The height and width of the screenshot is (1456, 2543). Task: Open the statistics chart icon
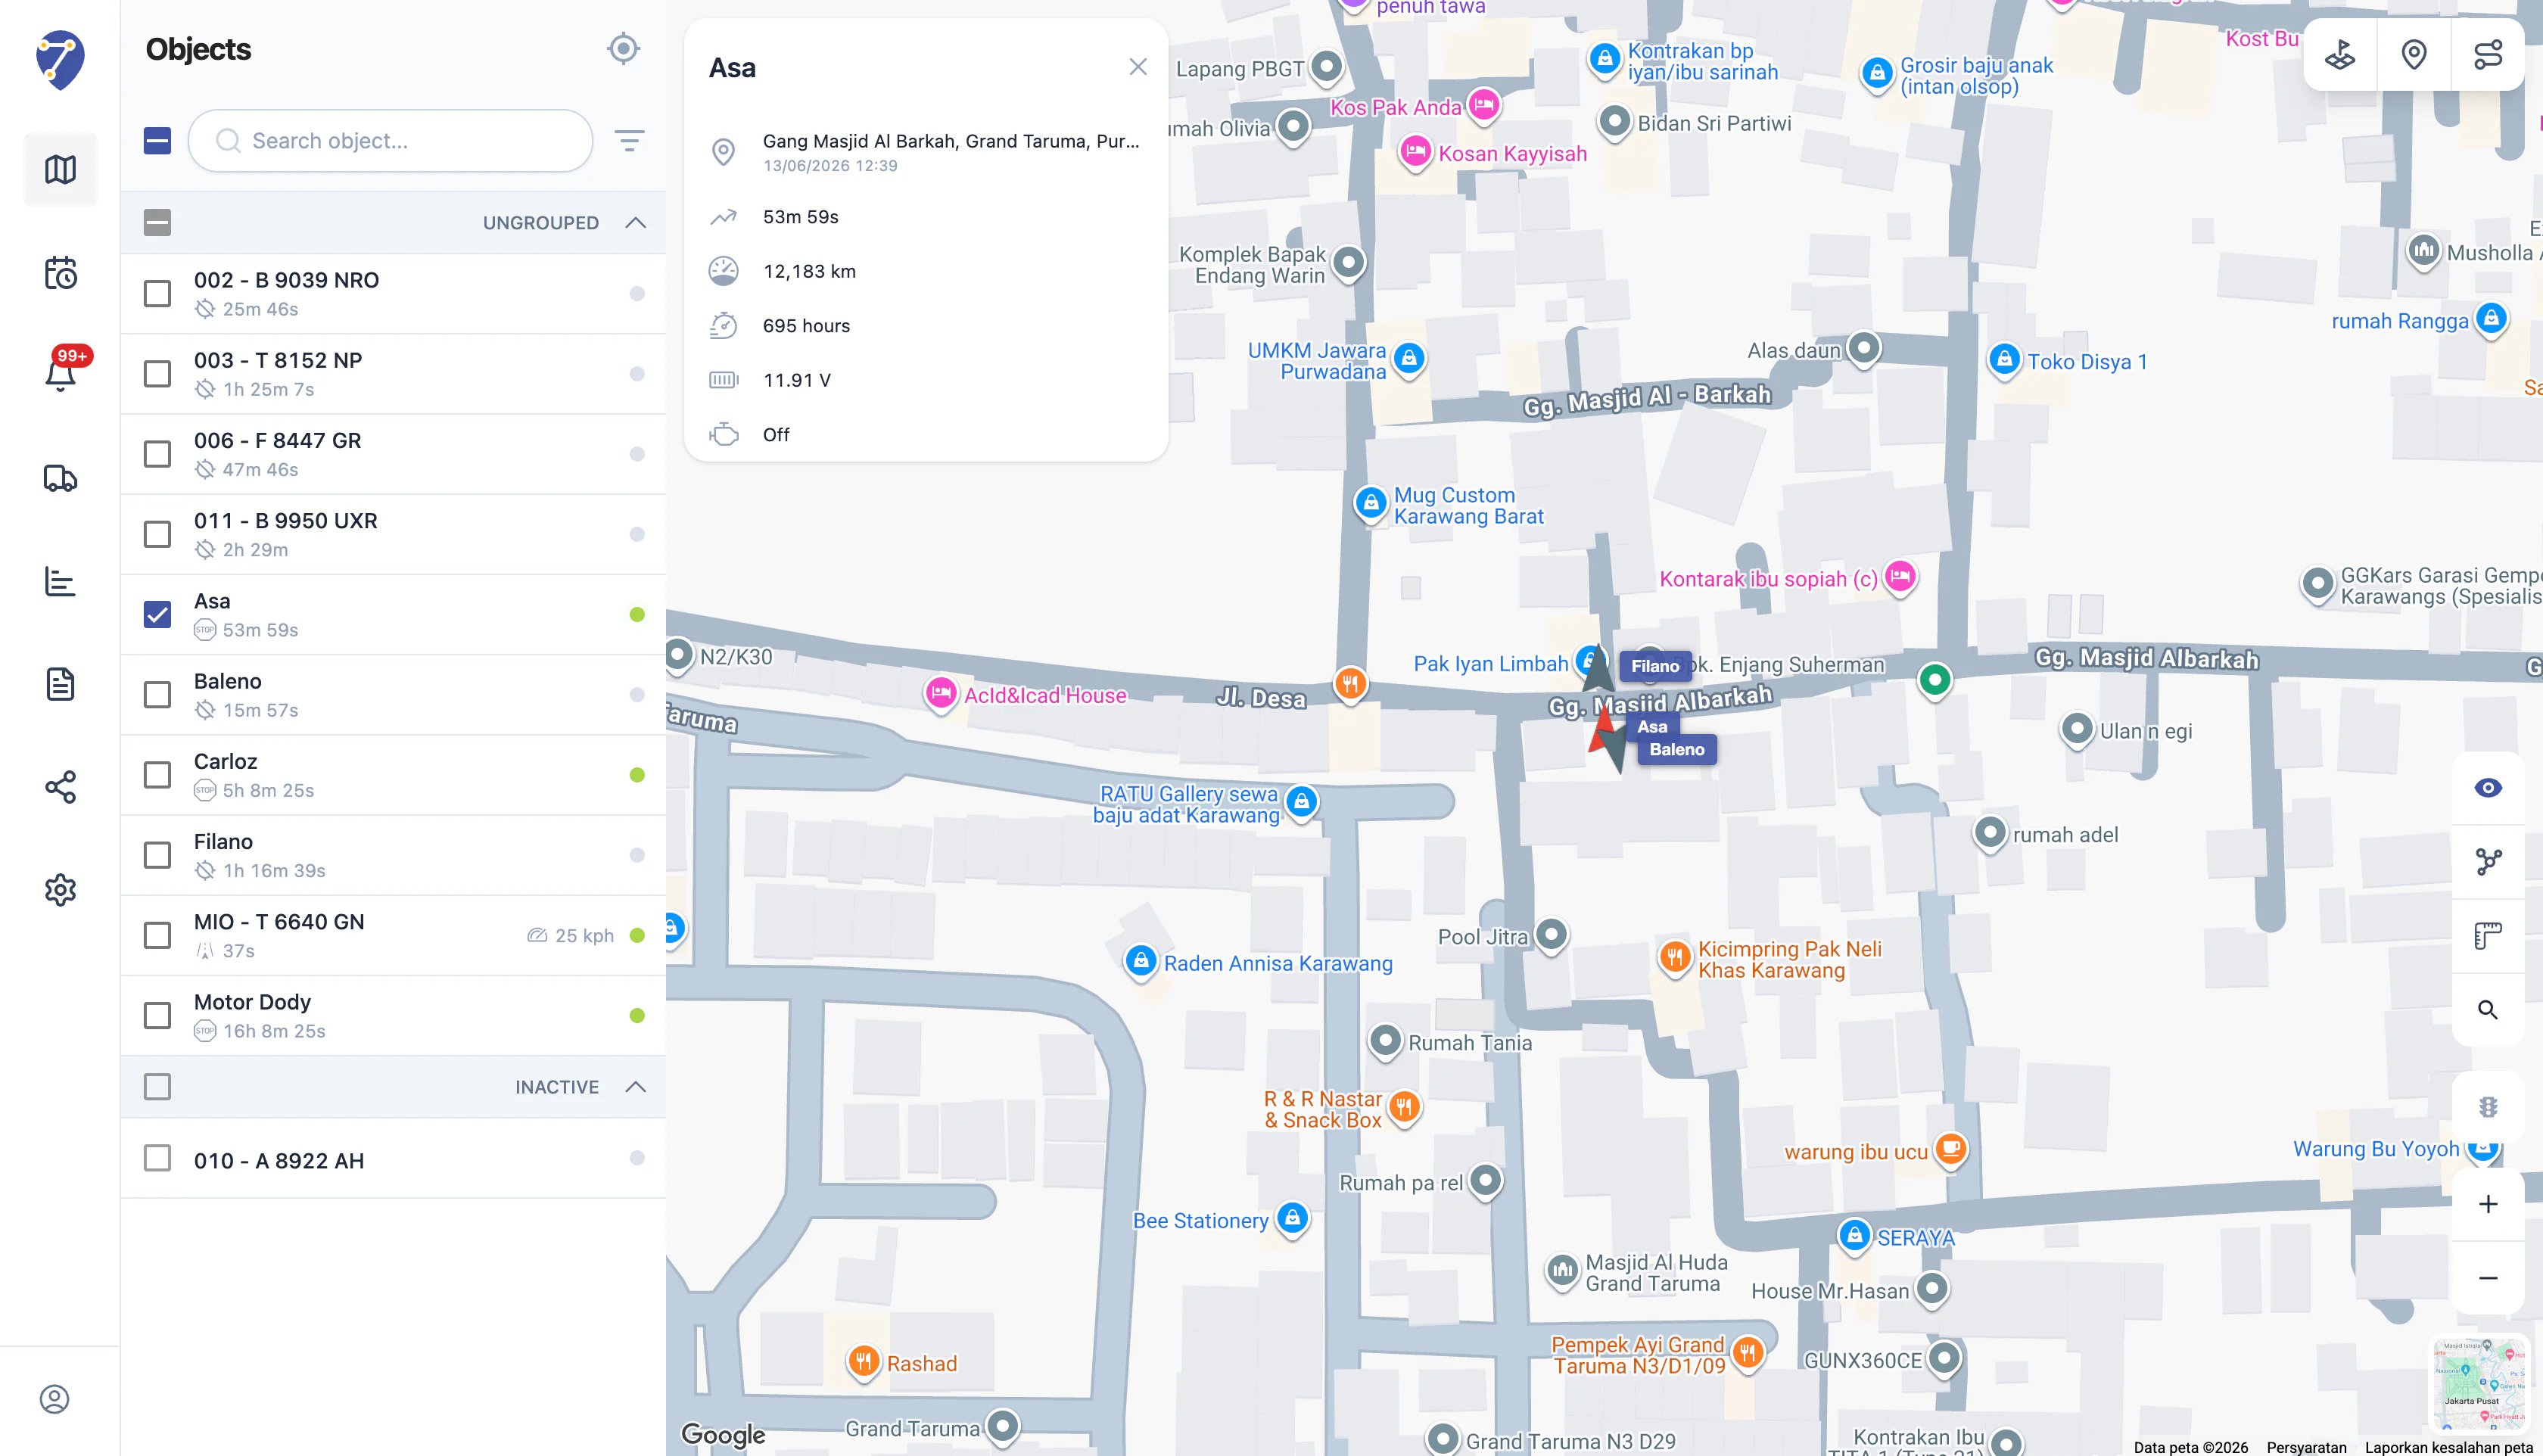[x=60, y=581]
